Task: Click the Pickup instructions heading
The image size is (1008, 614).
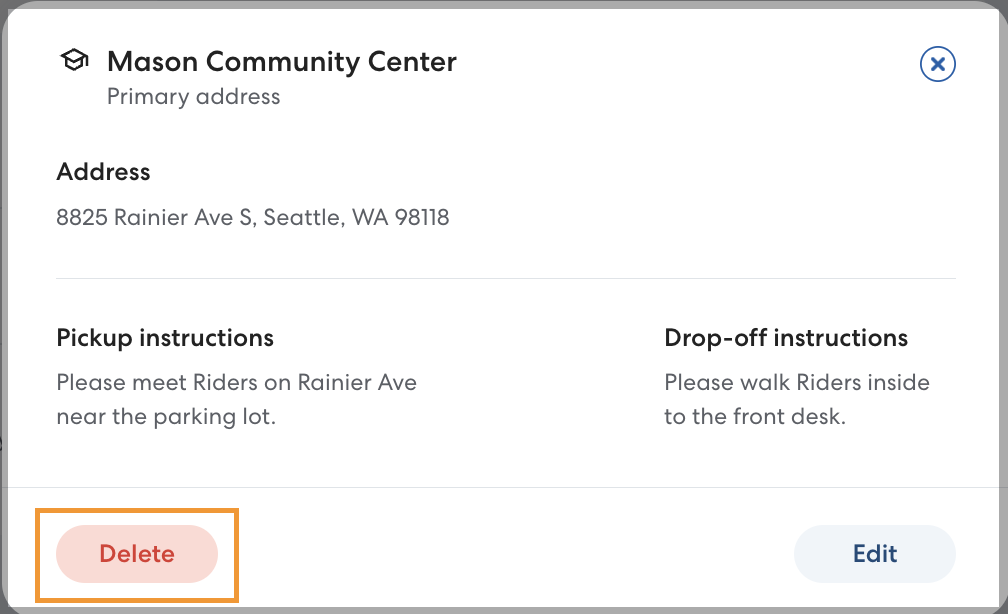Action: (165, 338)
